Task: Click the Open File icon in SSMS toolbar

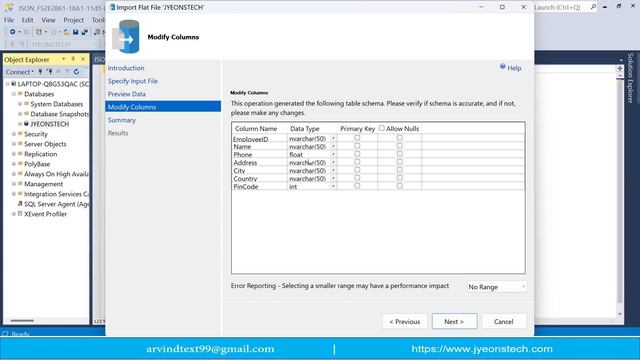Action: [x=66, y=32]
